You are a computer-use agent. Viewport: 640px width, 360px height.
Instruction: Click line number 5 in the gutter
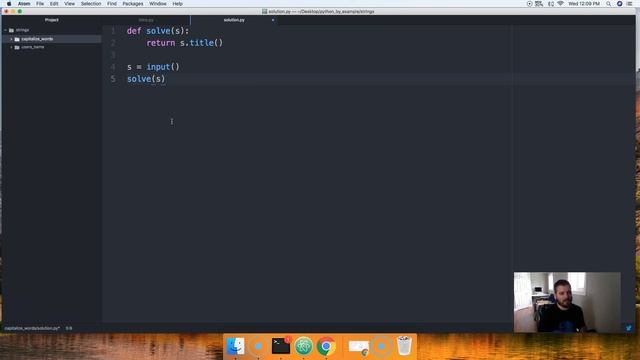(113, 79)
